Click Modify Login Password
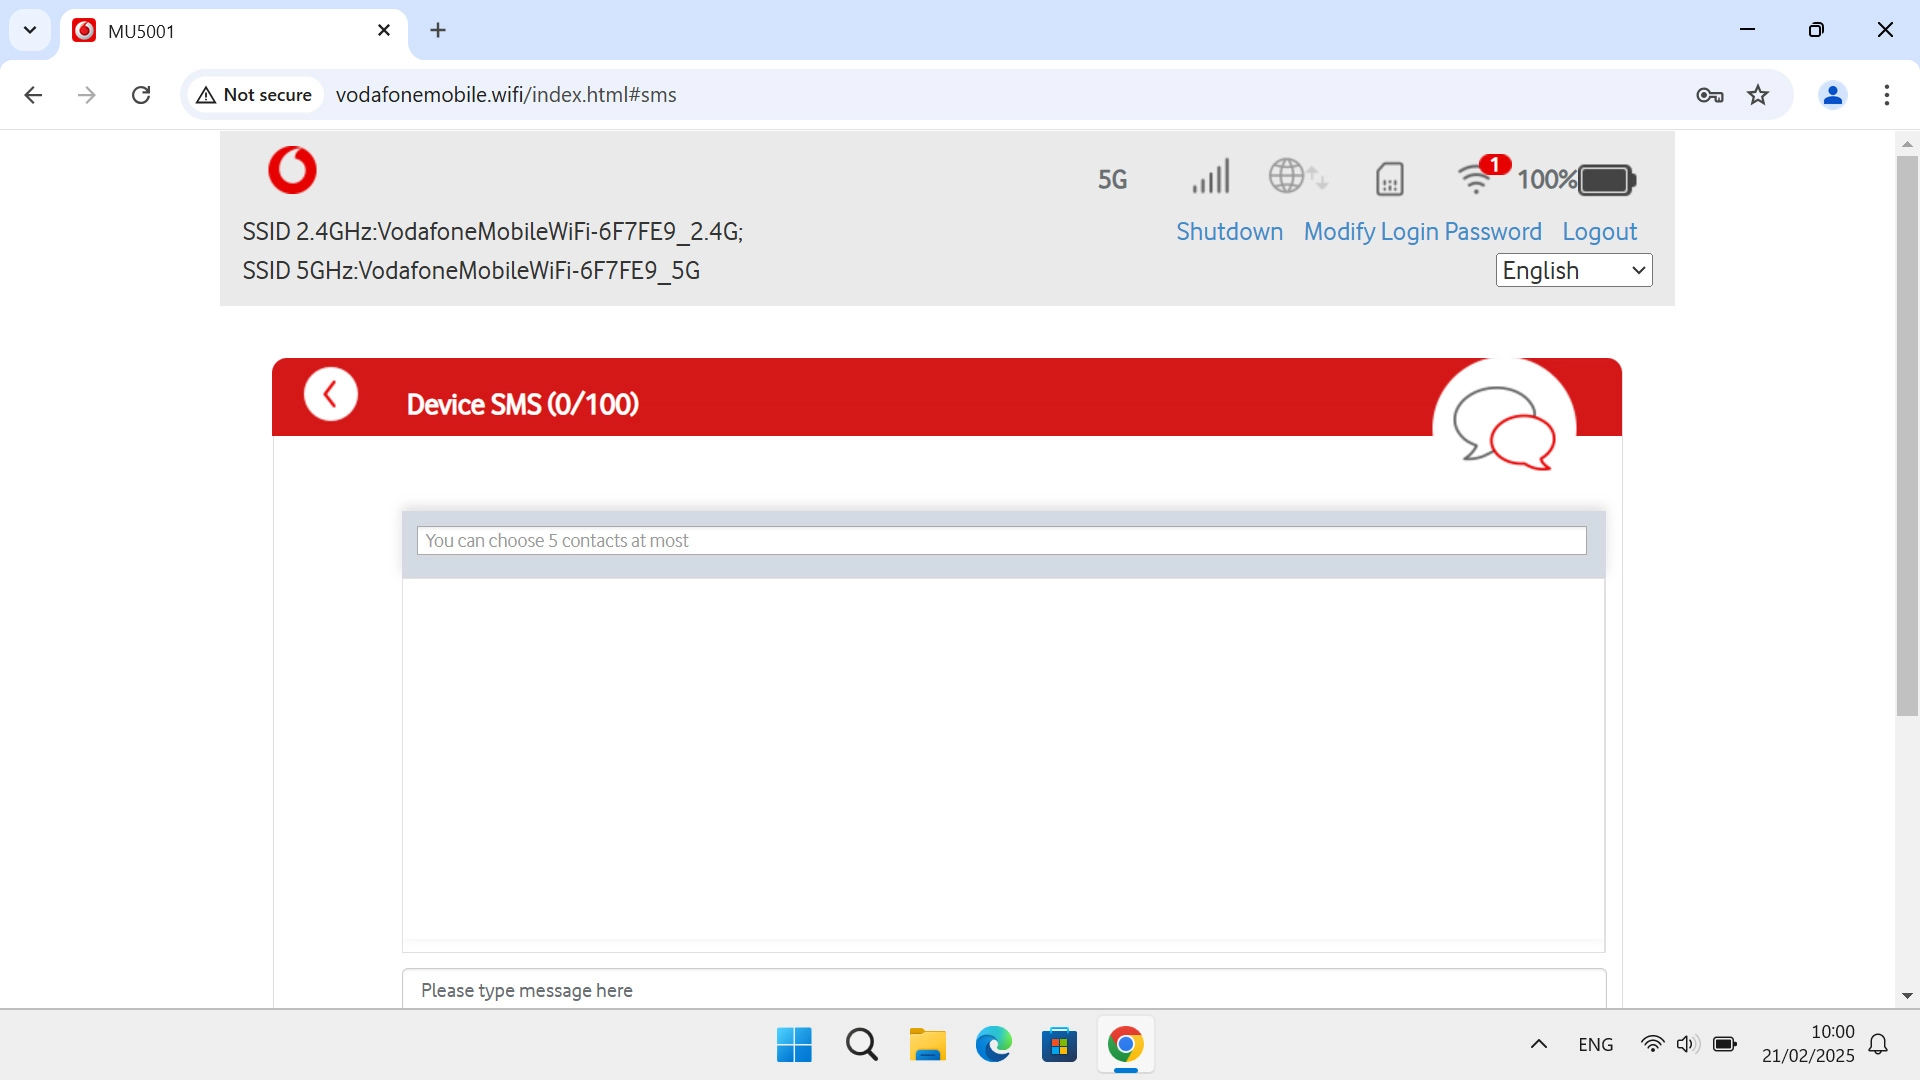The height and width of the screenshot is (1080, 1920). pos(1422,231)
